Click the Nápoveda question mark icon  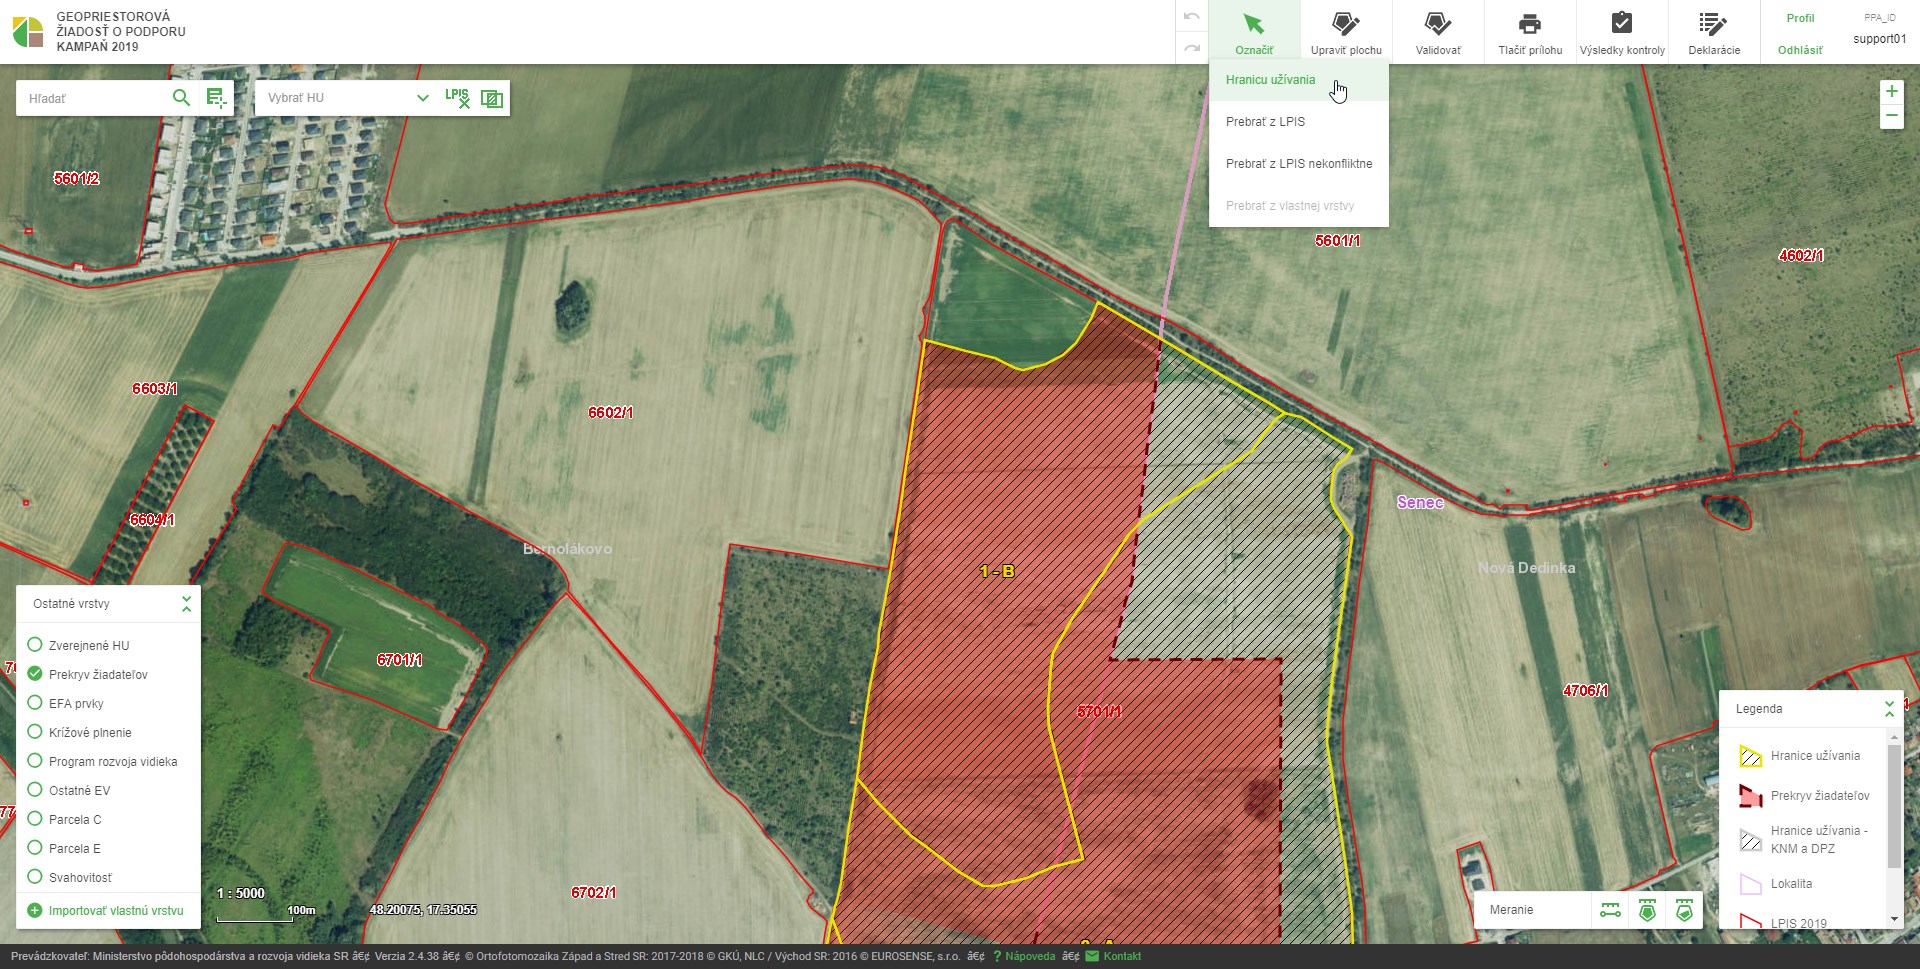coord(997,956)
